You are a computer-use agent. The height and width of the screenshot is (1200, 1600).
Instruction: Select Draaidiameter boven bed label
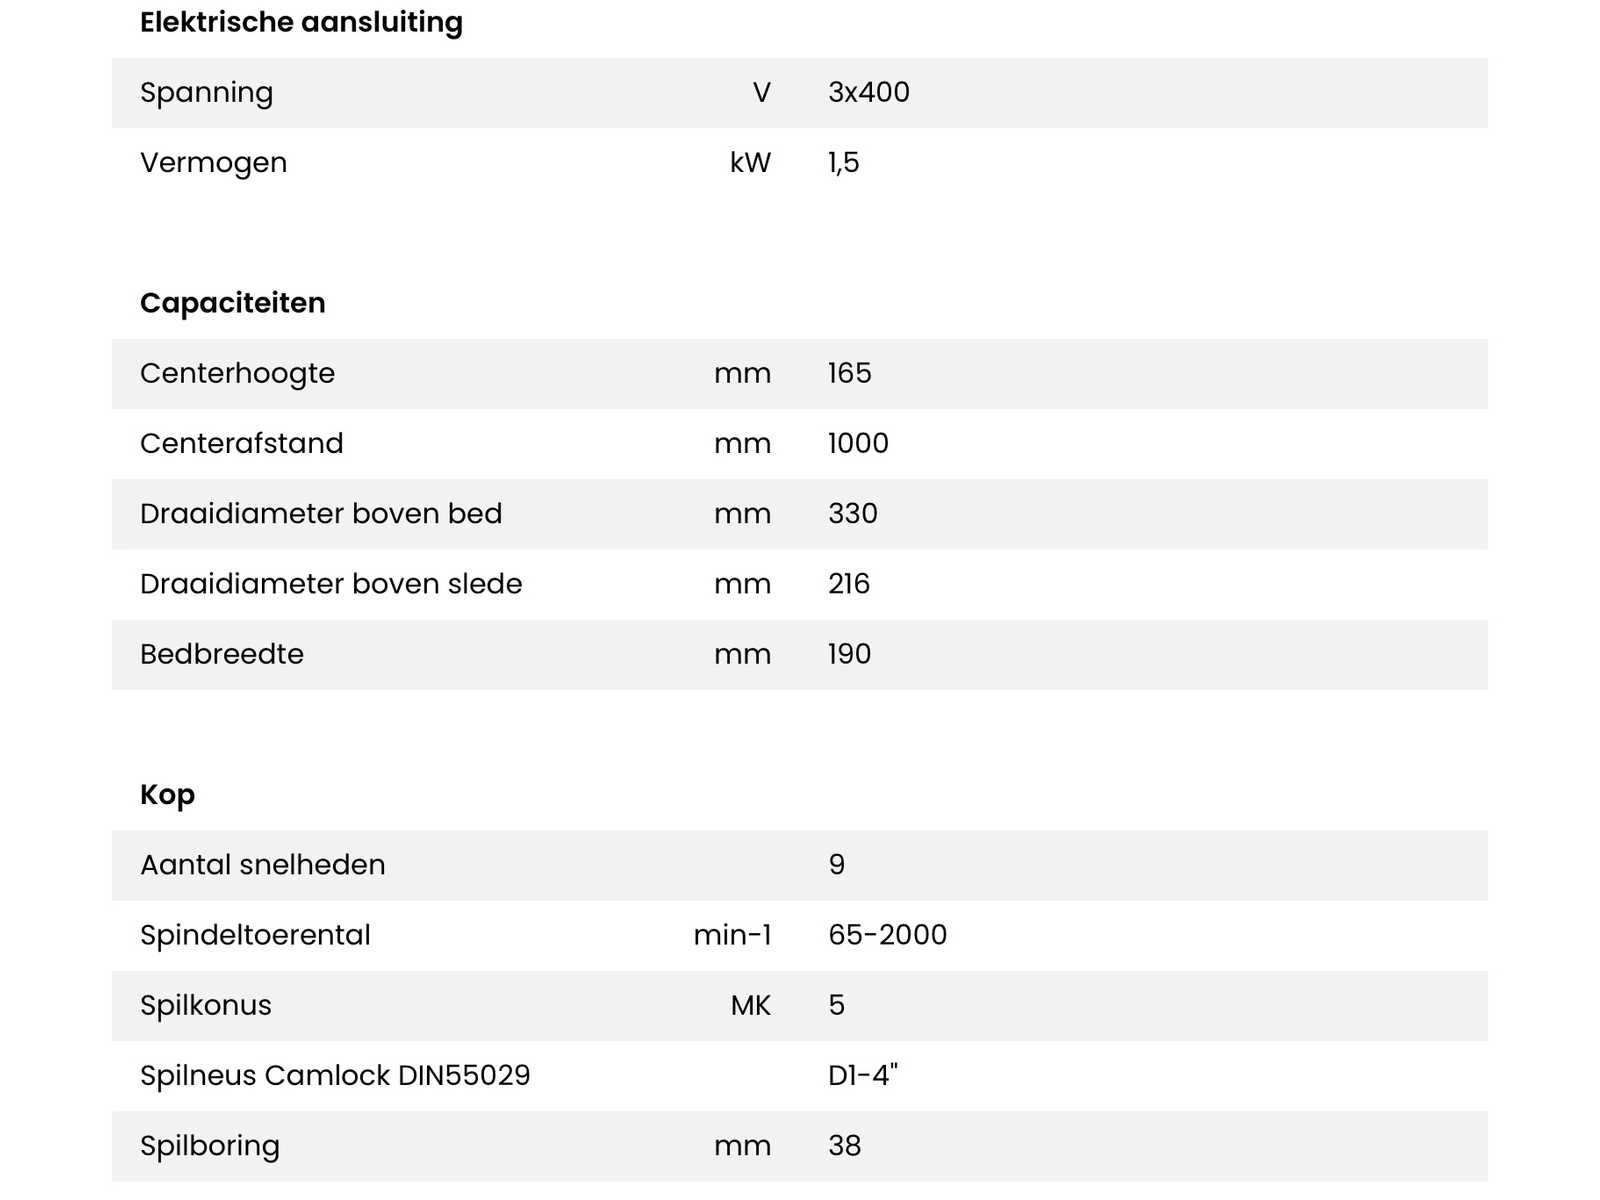coord(320,513)
